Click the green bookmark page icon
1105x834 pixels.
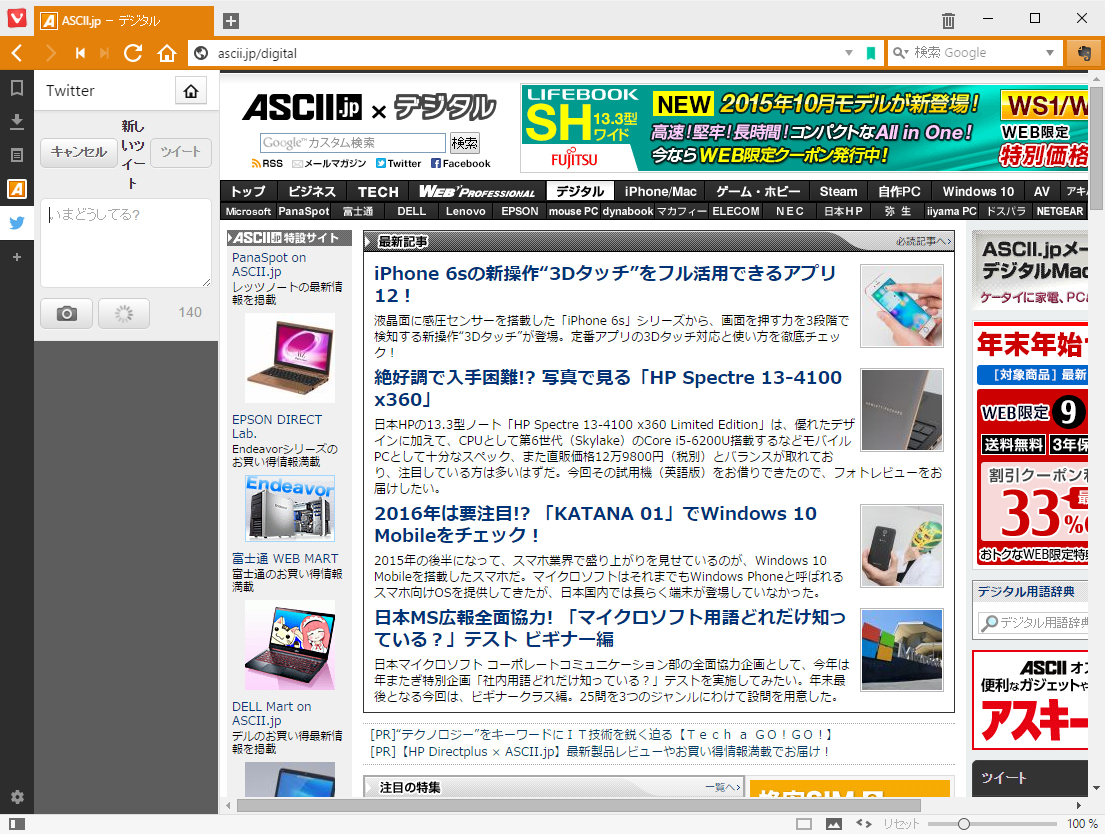[x=871, y=53]
